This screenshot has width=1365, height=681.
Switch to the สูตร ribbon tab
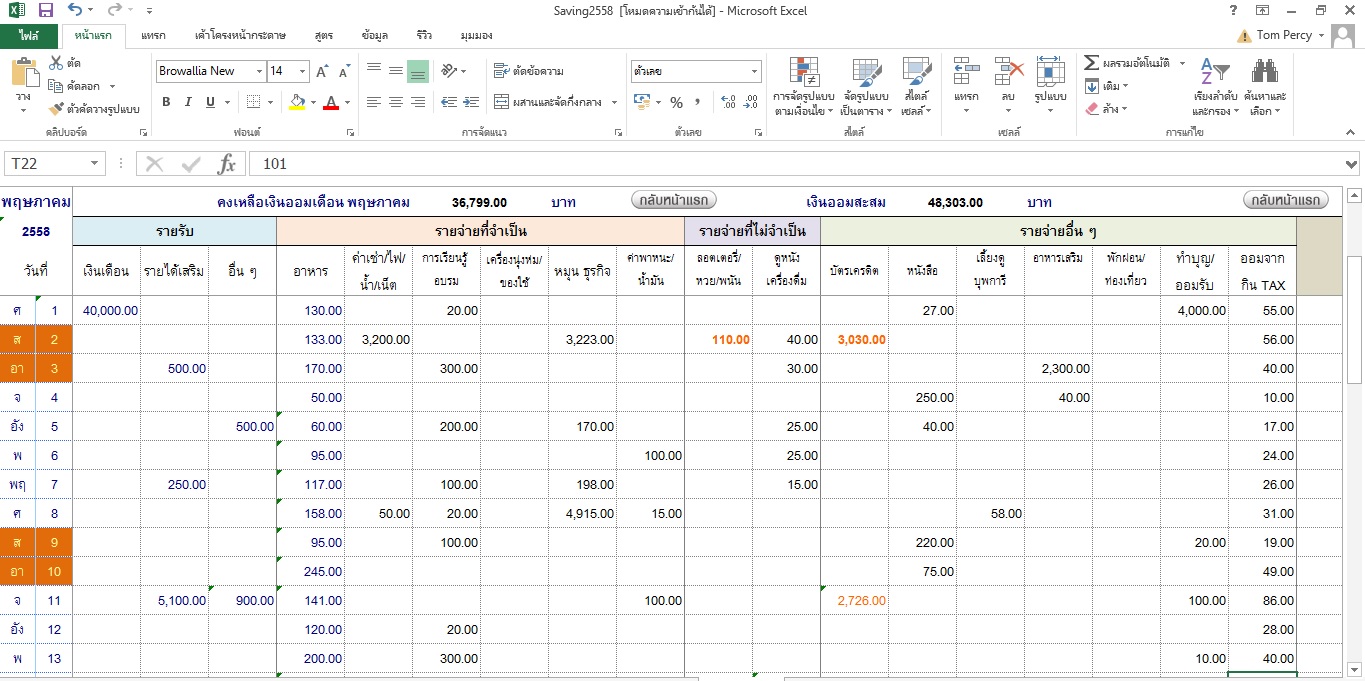coord(323,35)
